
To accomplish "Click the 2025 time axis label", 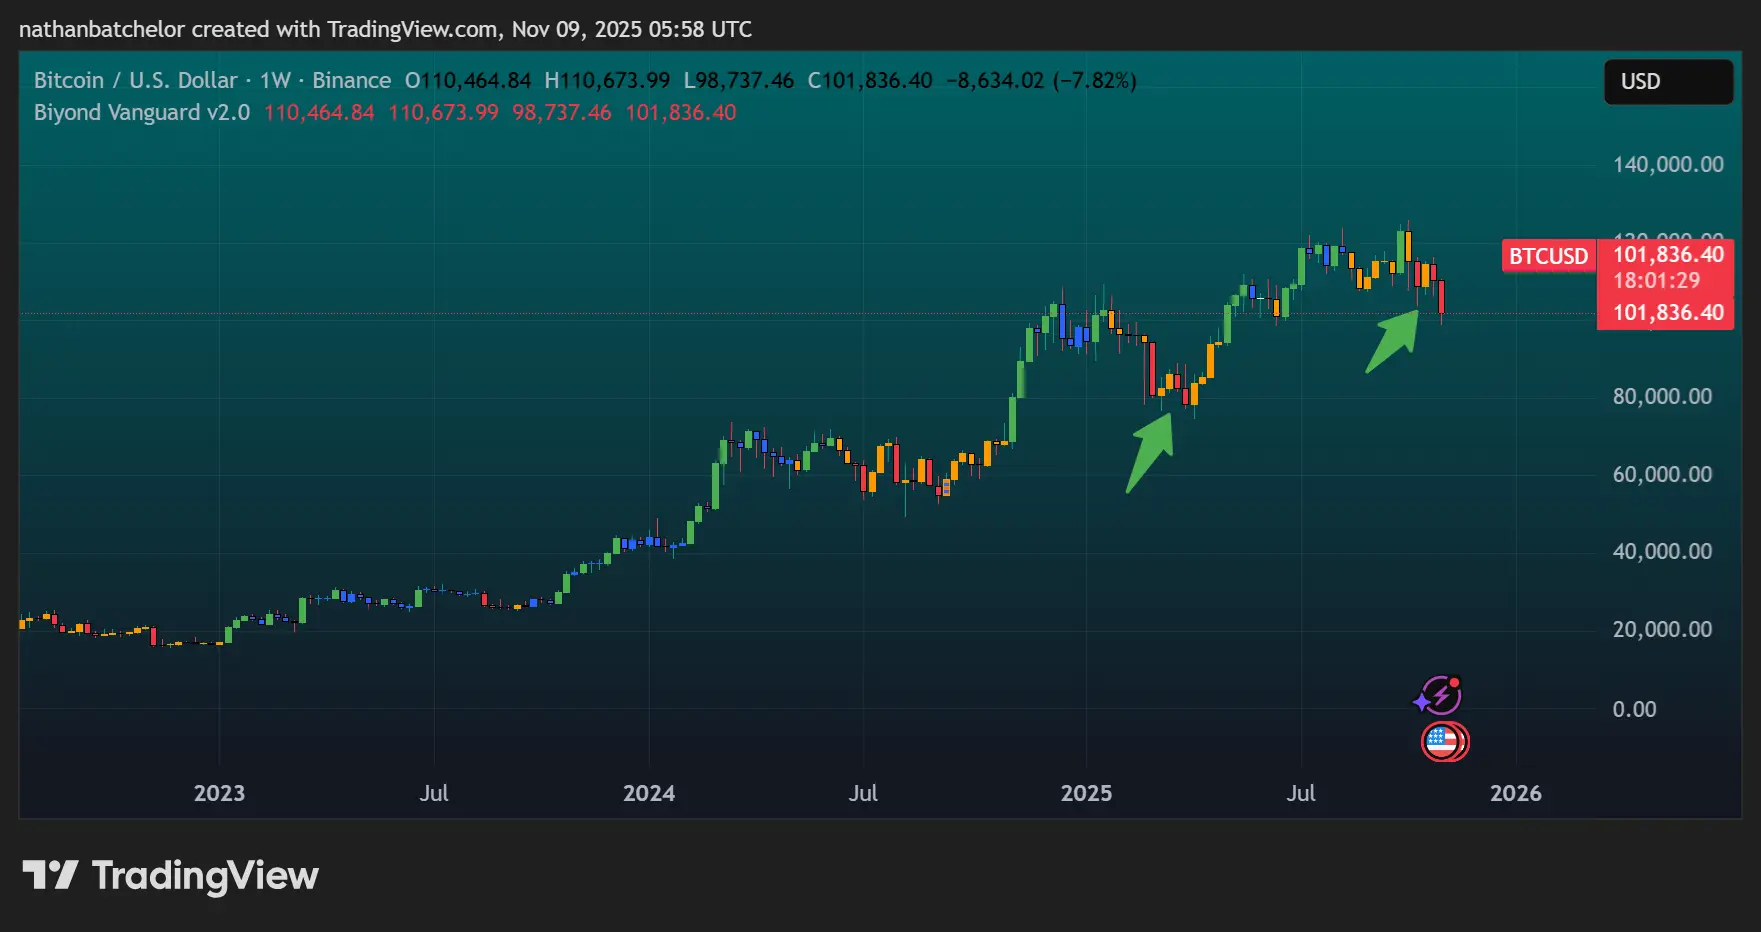I will click(1086, 794).
